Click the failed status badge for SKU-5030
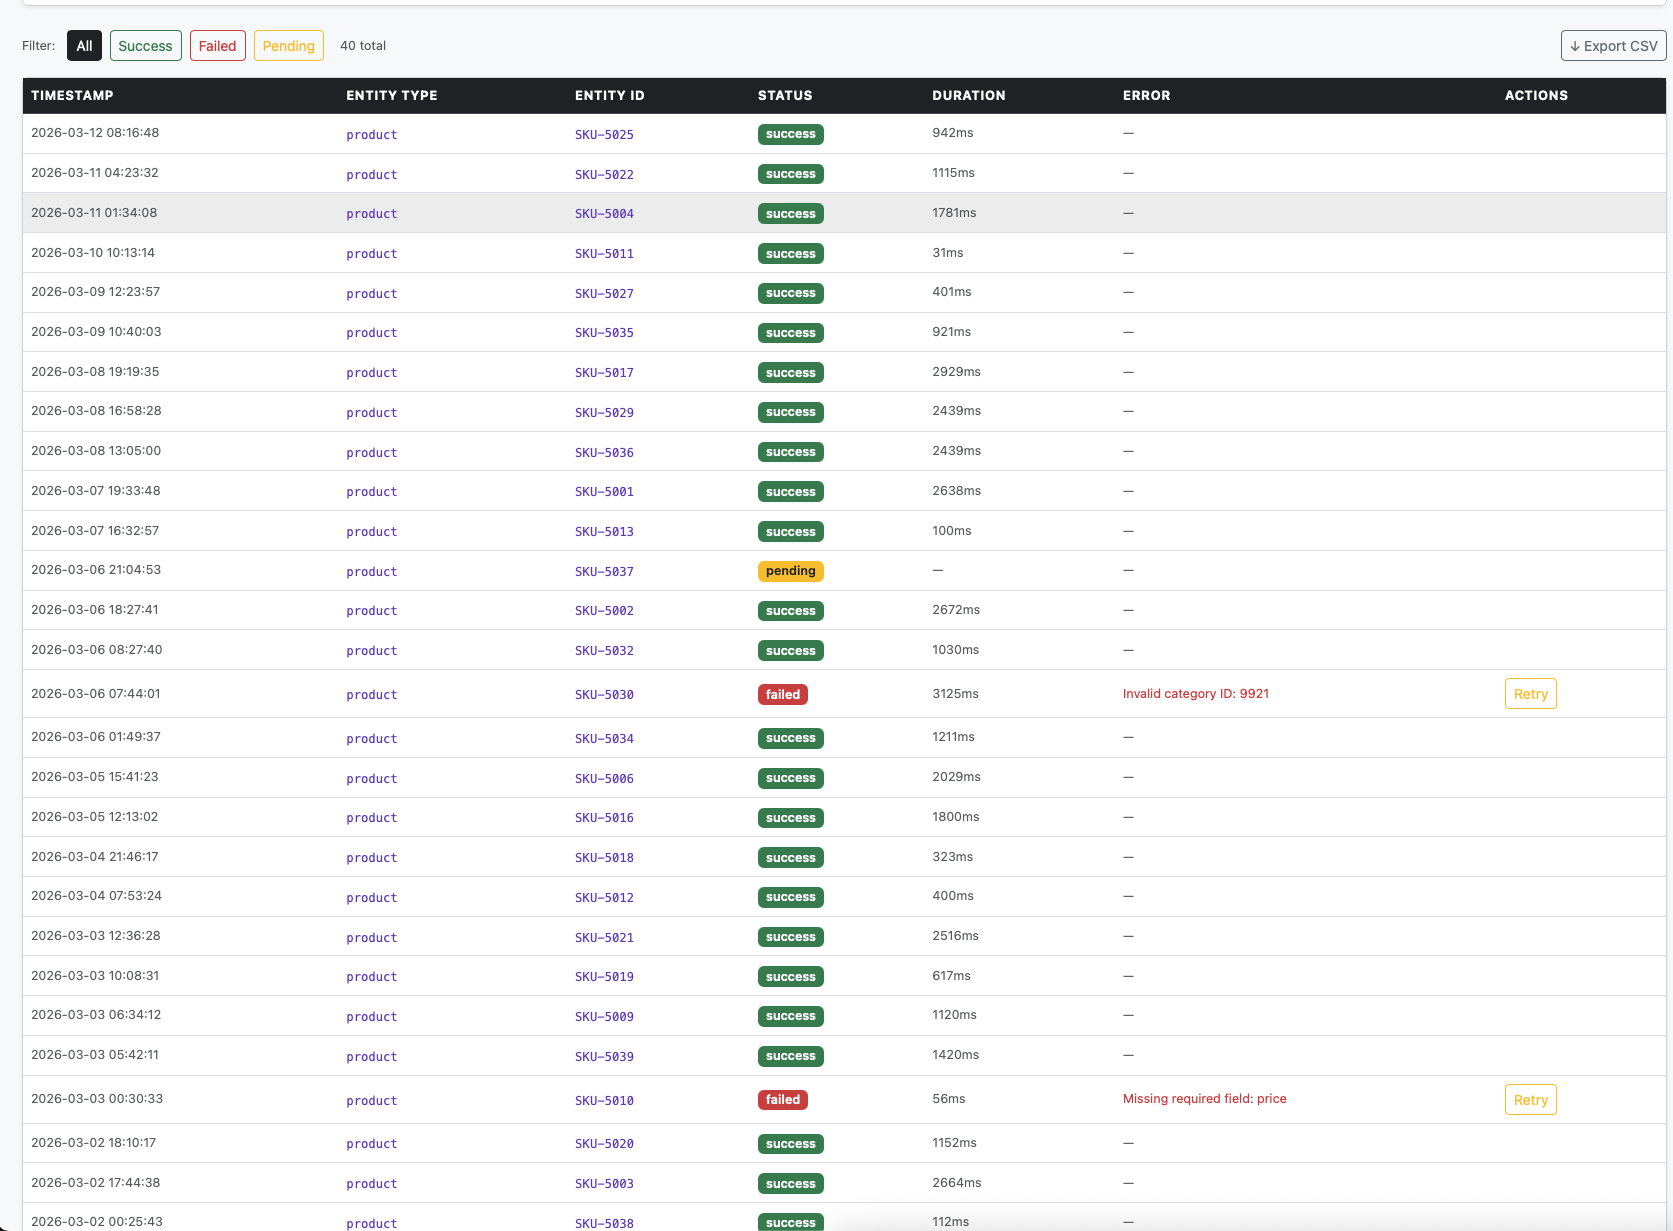The width and height of the screenshot is (1673, 1231). click(782, 694)
